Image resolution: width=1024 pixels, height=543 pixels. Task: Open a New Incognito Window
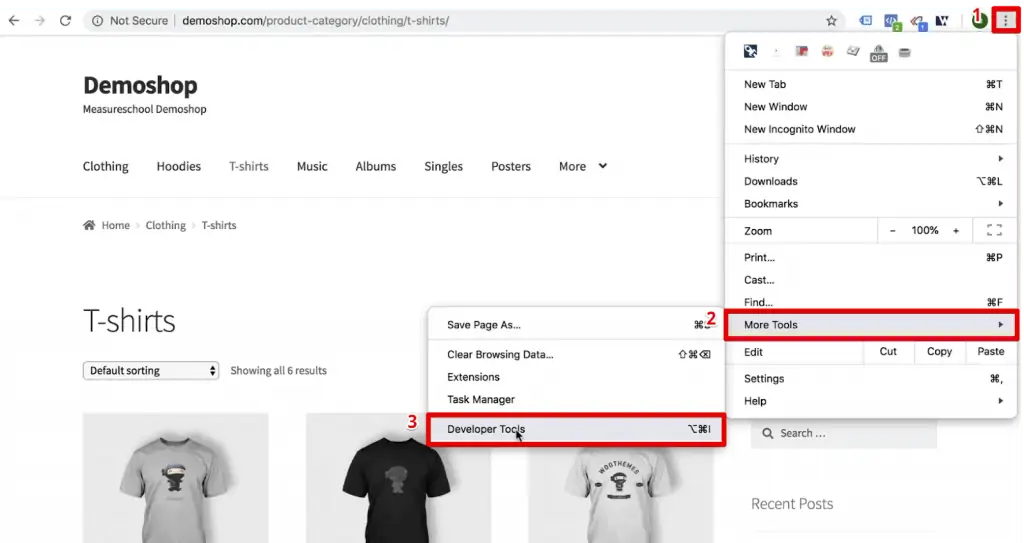click(x=871, y=129)
